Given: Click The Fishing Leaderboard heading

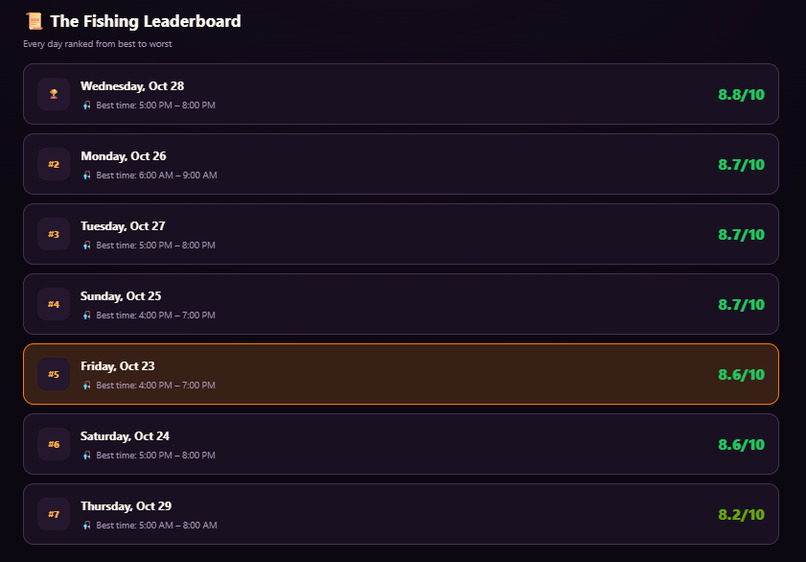Looking at the screenshot, I should tap(145, 21).
